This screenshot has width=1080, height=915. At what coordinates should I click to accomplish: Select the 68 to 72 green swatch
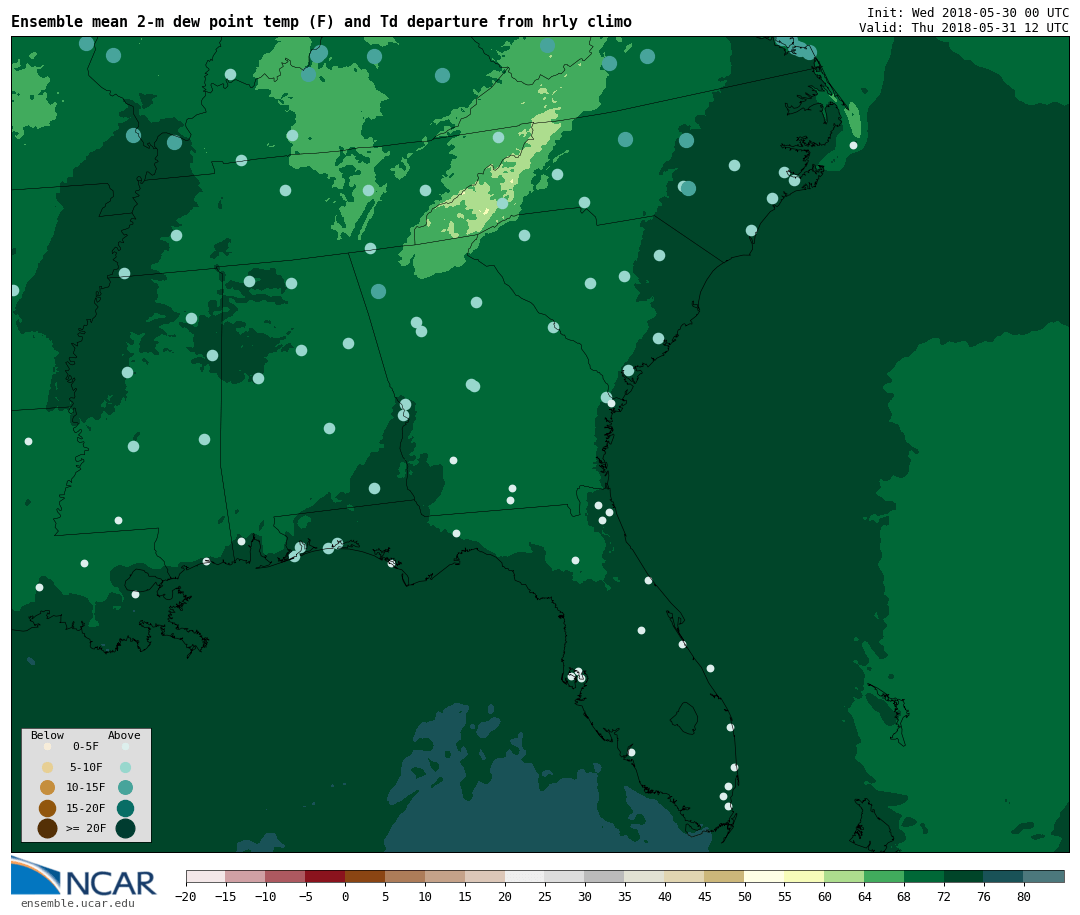(924, 876)
